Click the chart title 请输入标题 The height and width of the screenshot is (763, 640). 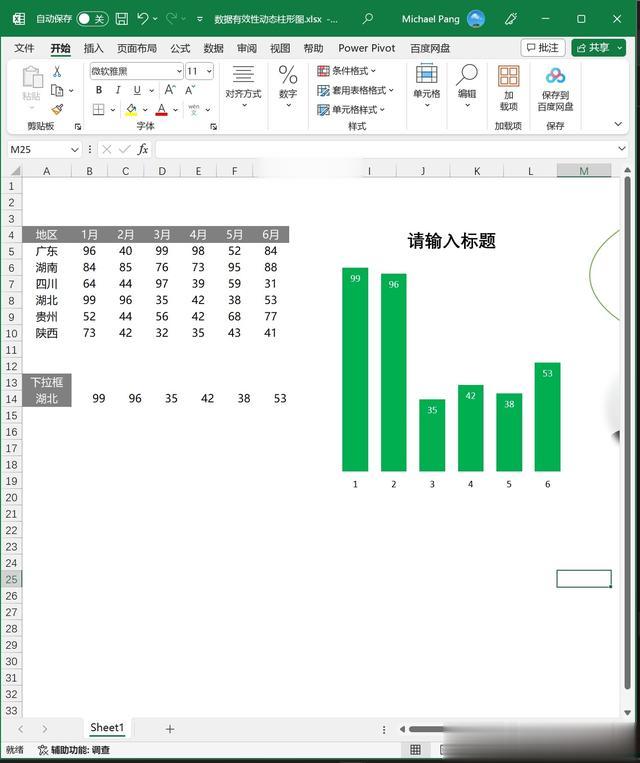coord(451,241)
